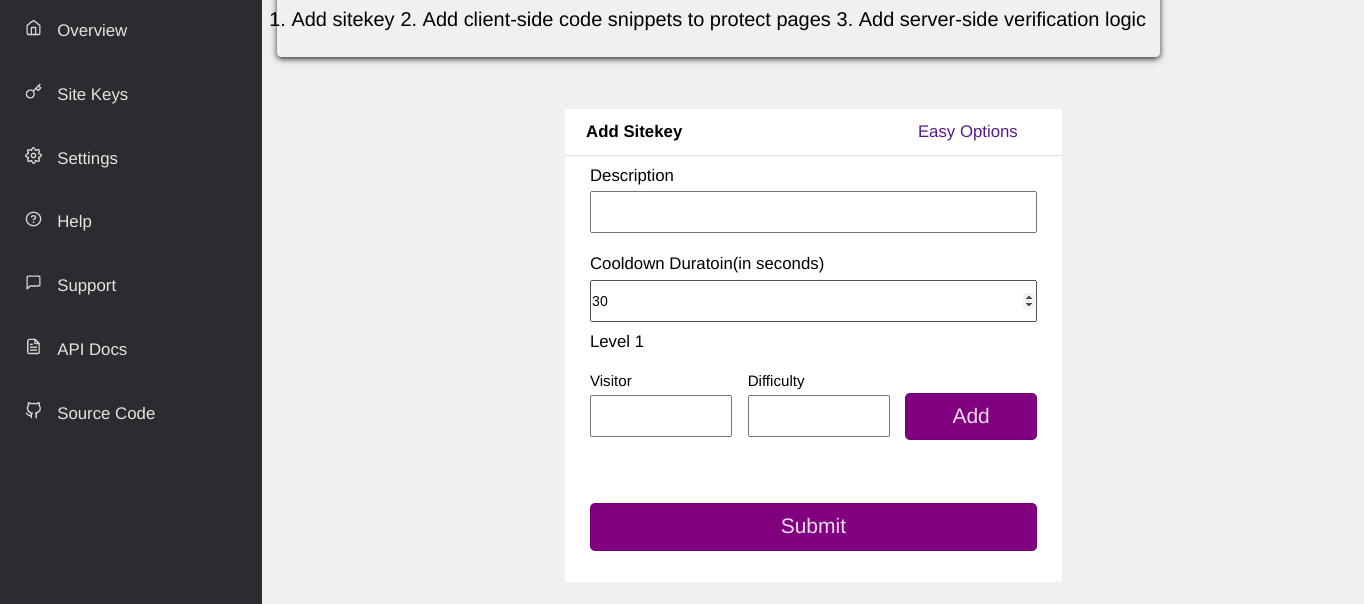
Task: Open the API Docs sidebar label
Action: (x=92, y=349)
